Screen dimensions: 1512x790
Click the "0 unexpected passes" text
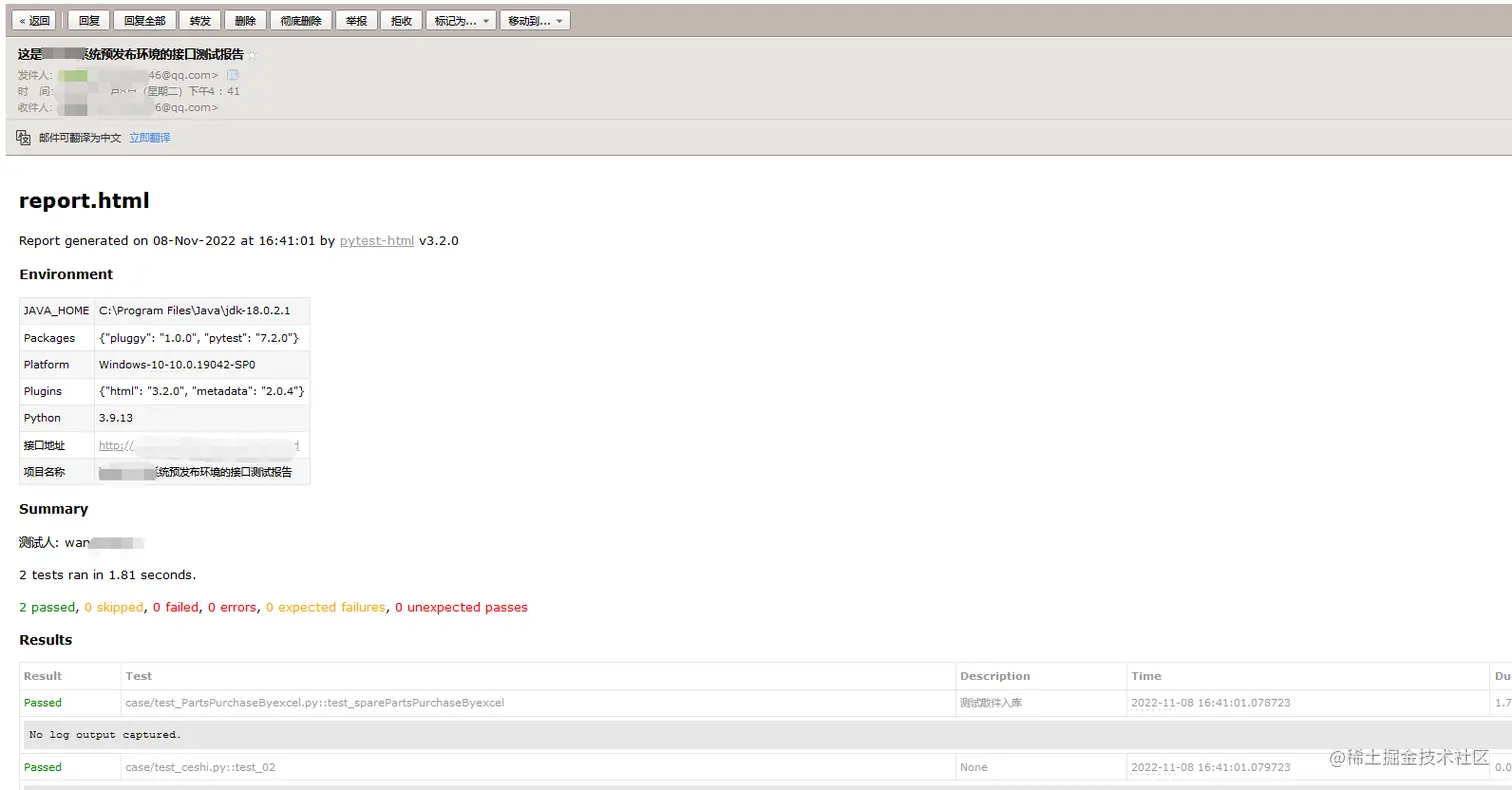461,607
